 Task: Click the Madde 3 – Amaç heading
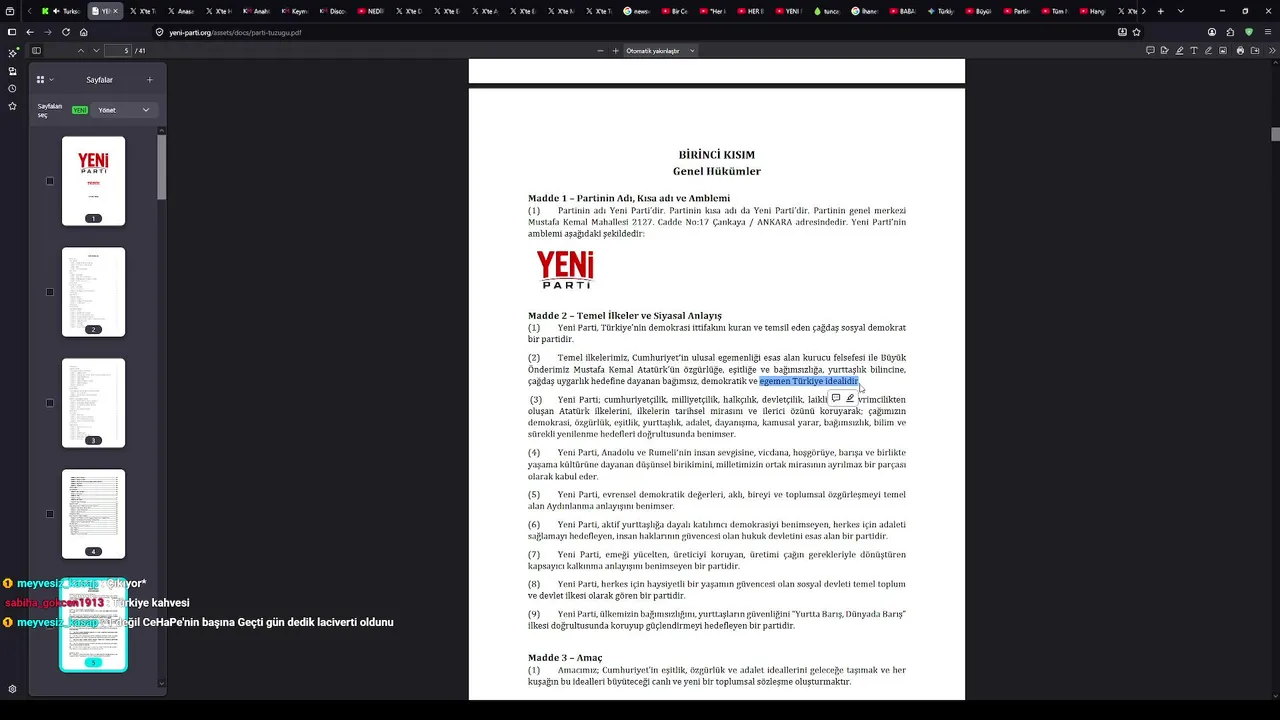click(565, 657)
